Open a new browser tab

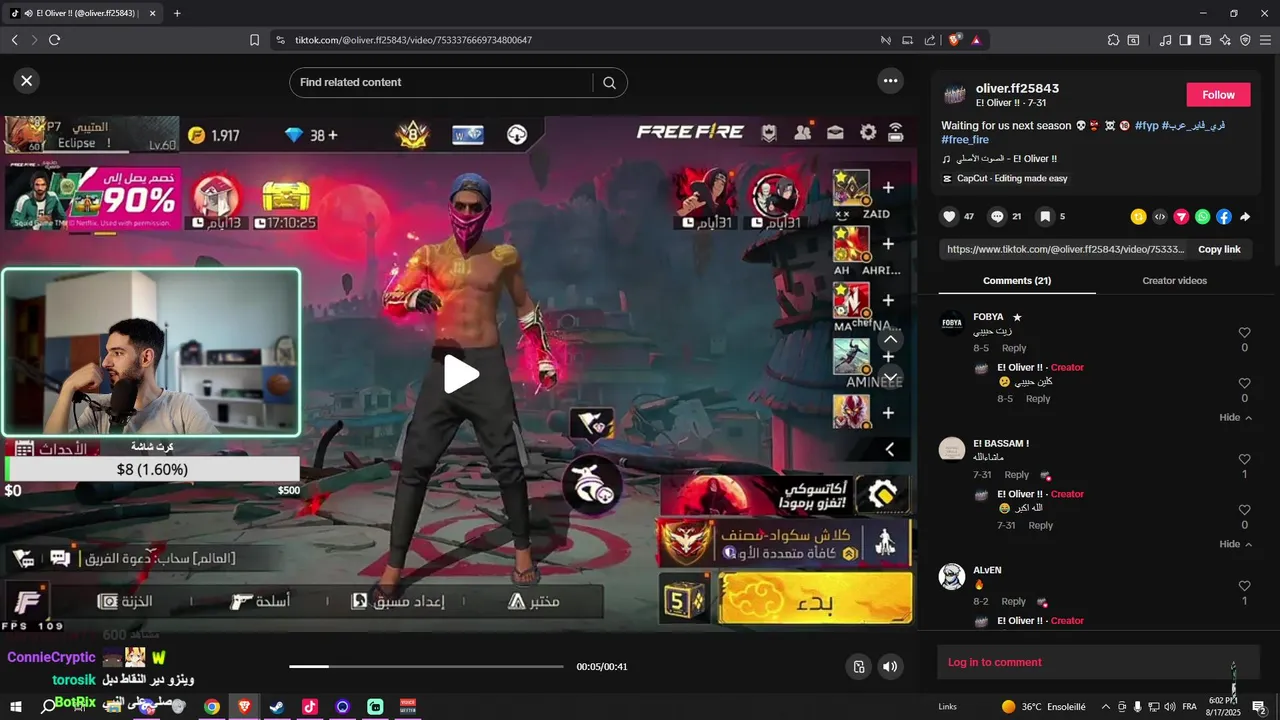click(x=177, y=13)
